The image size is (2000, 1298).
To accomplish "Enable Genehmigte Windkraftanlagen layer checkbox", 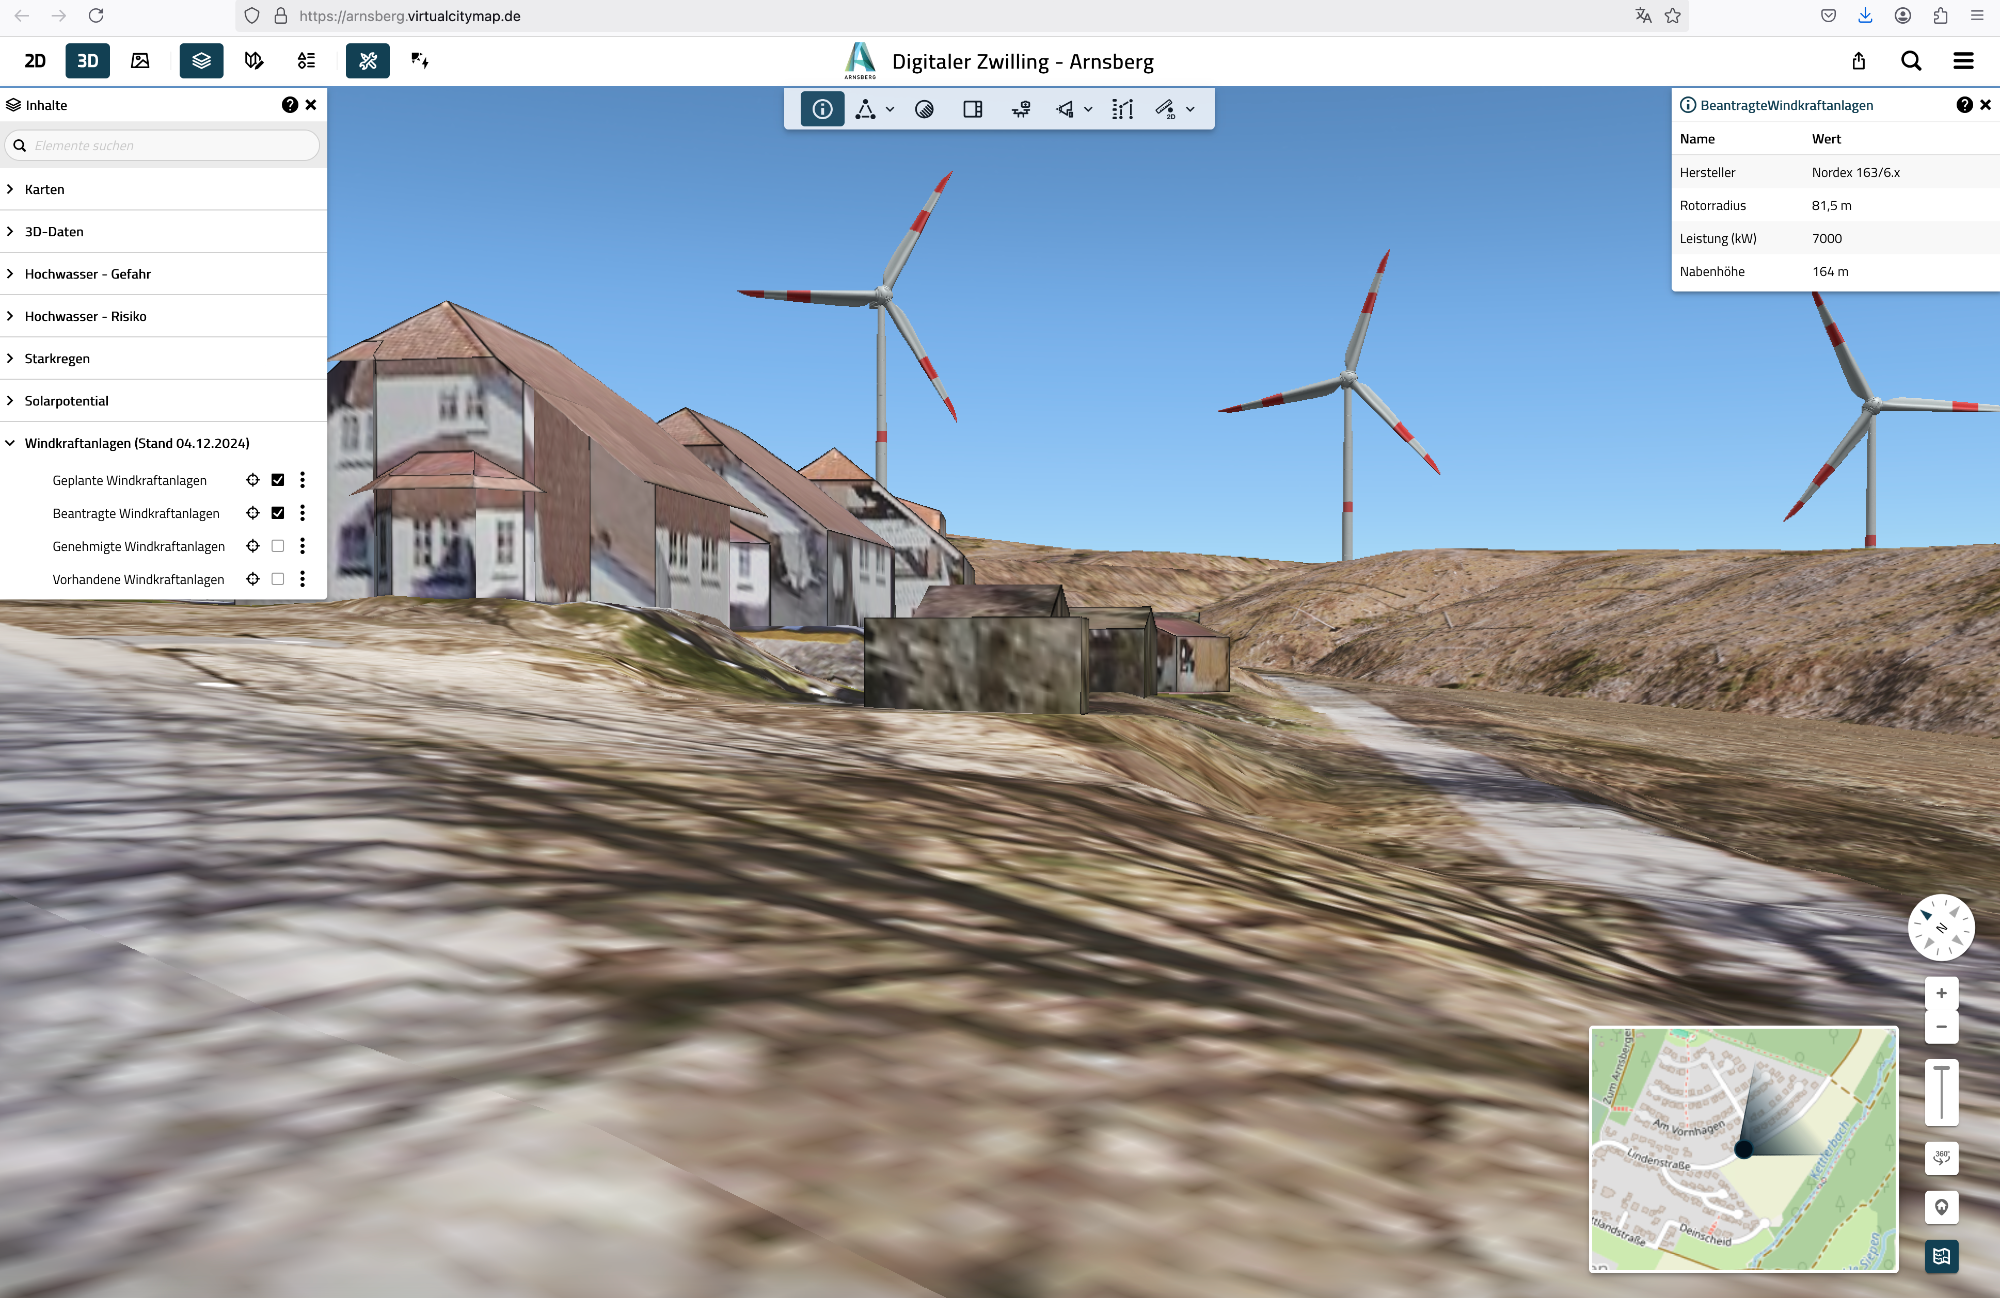I will (x=278, y=546).
